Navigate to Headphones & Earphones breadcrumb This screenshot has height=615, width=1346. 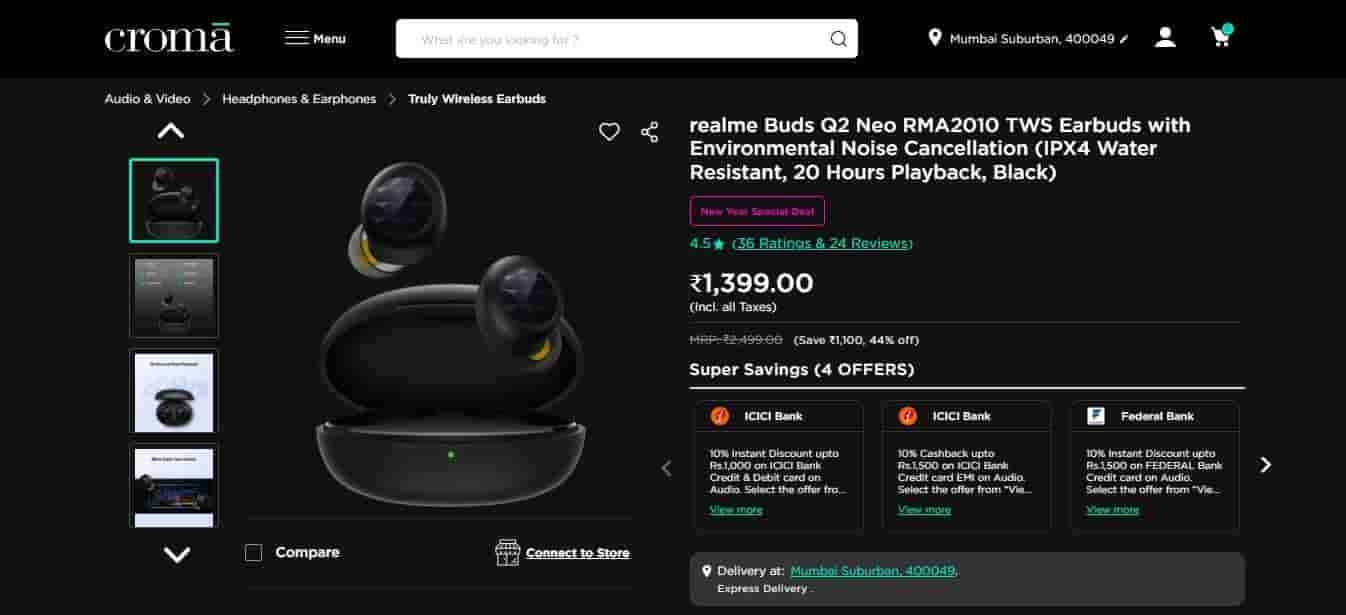tap(297, 98)
